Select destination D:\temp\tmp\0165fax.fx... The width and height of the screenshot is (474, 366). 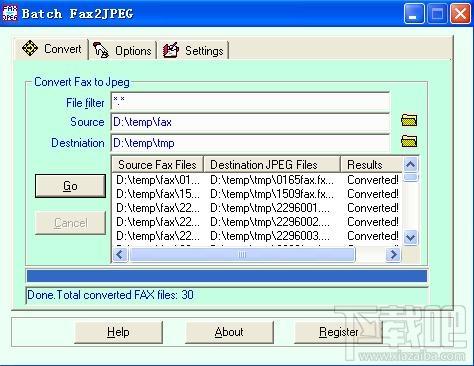coord(272,180)
